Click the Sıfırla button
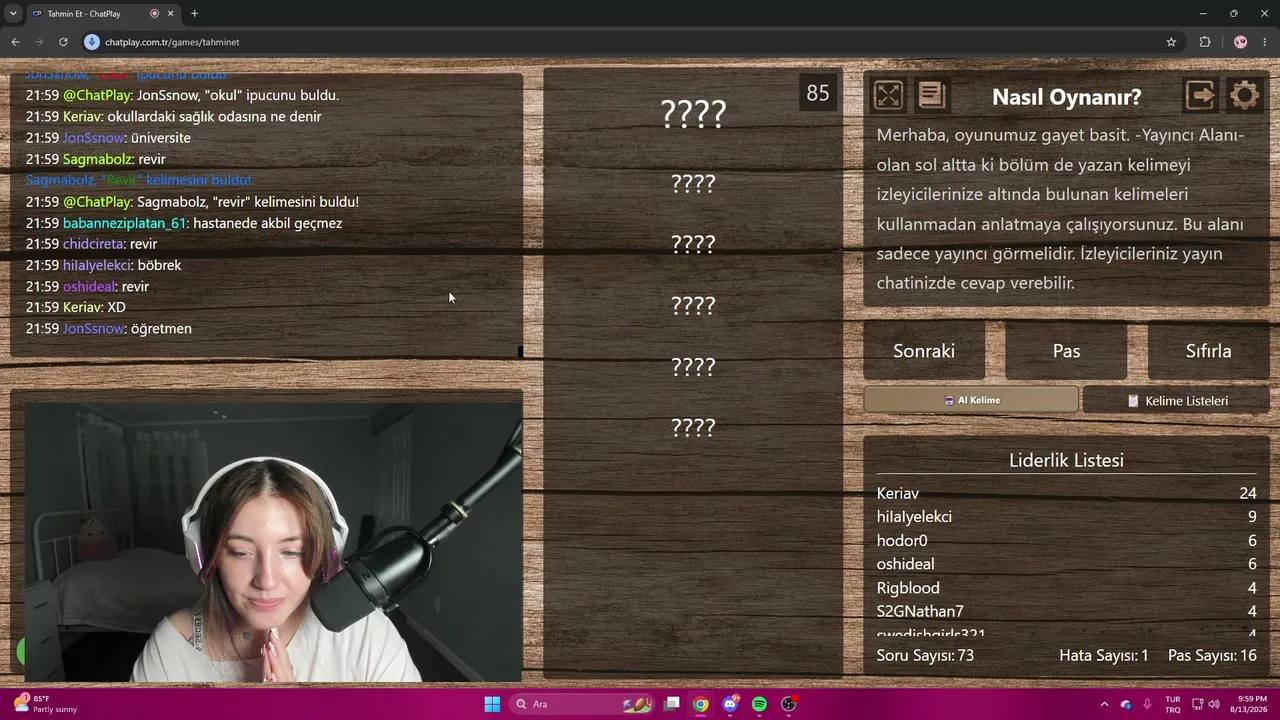Screen dimensions: 1280x720 click(1208, 351)
